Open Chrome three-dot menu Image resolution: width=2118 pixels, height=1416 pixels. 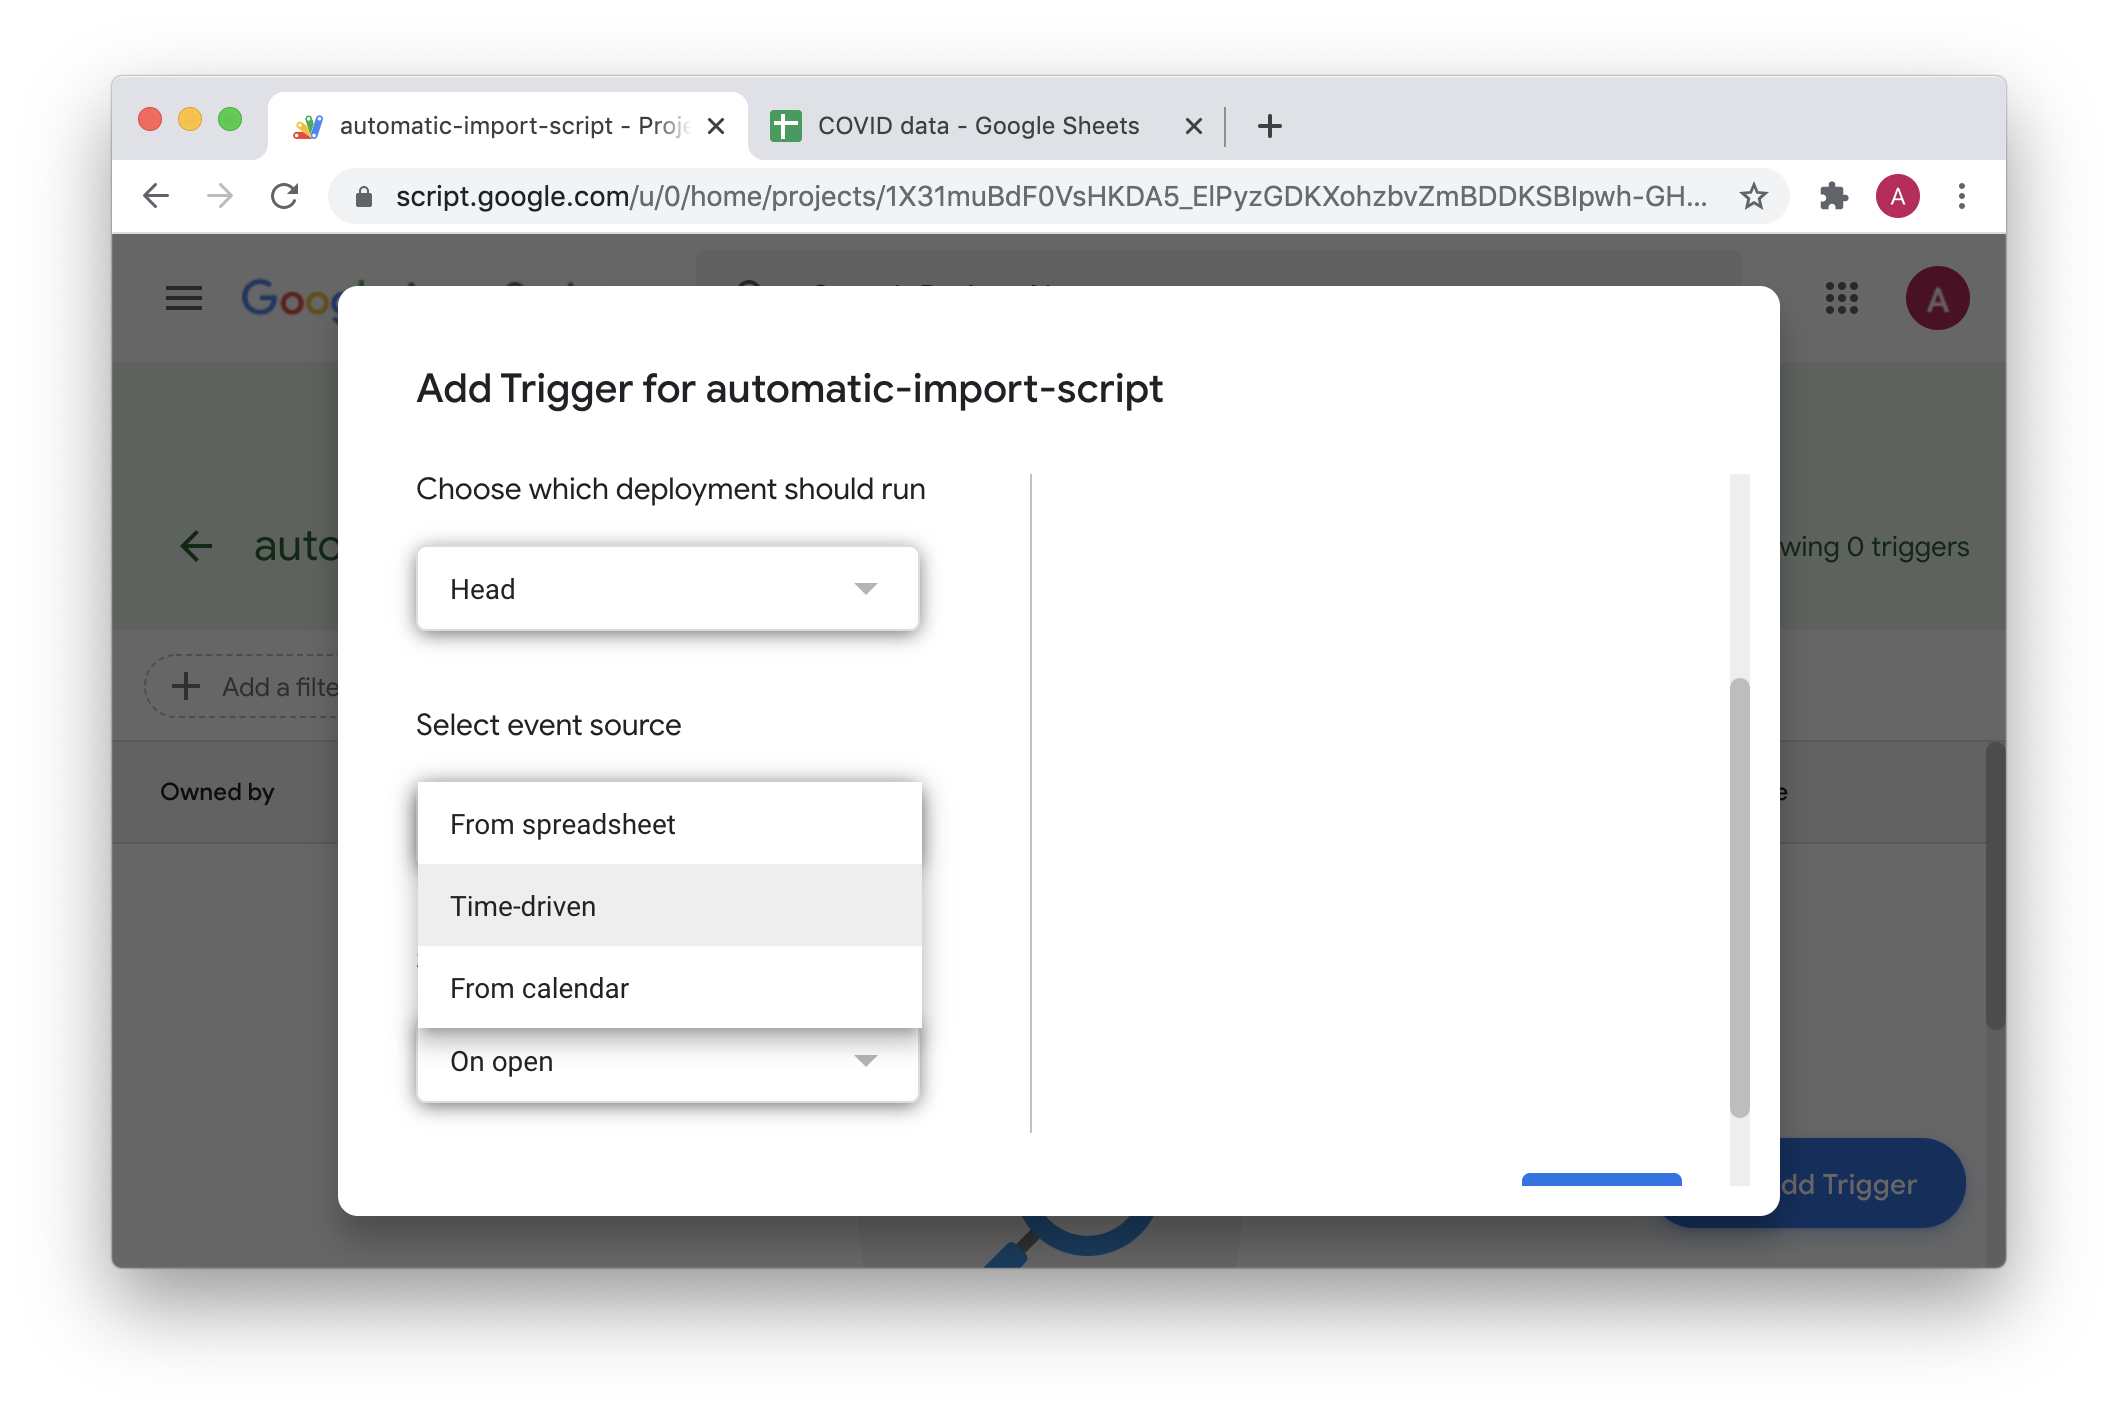(1961, 196)
